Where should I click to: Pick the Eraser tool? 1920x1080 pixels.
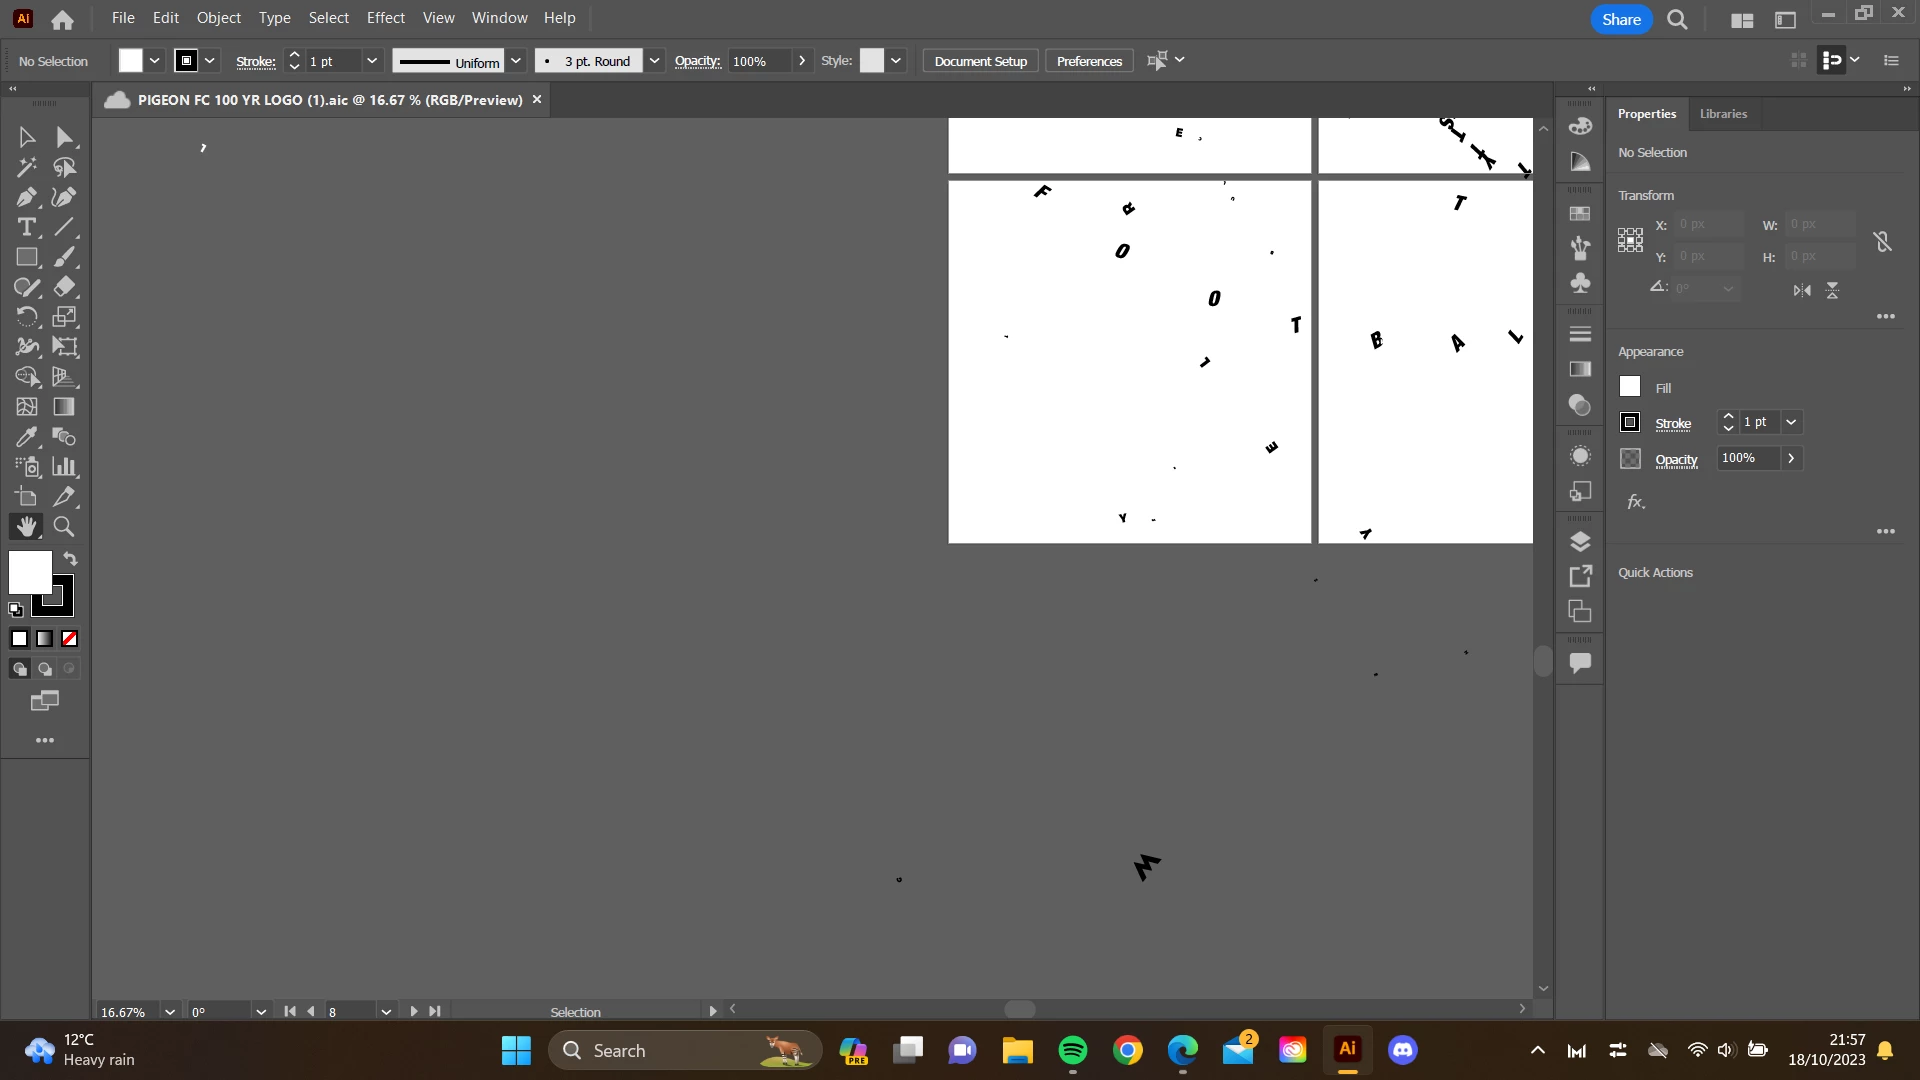point(64,287)
